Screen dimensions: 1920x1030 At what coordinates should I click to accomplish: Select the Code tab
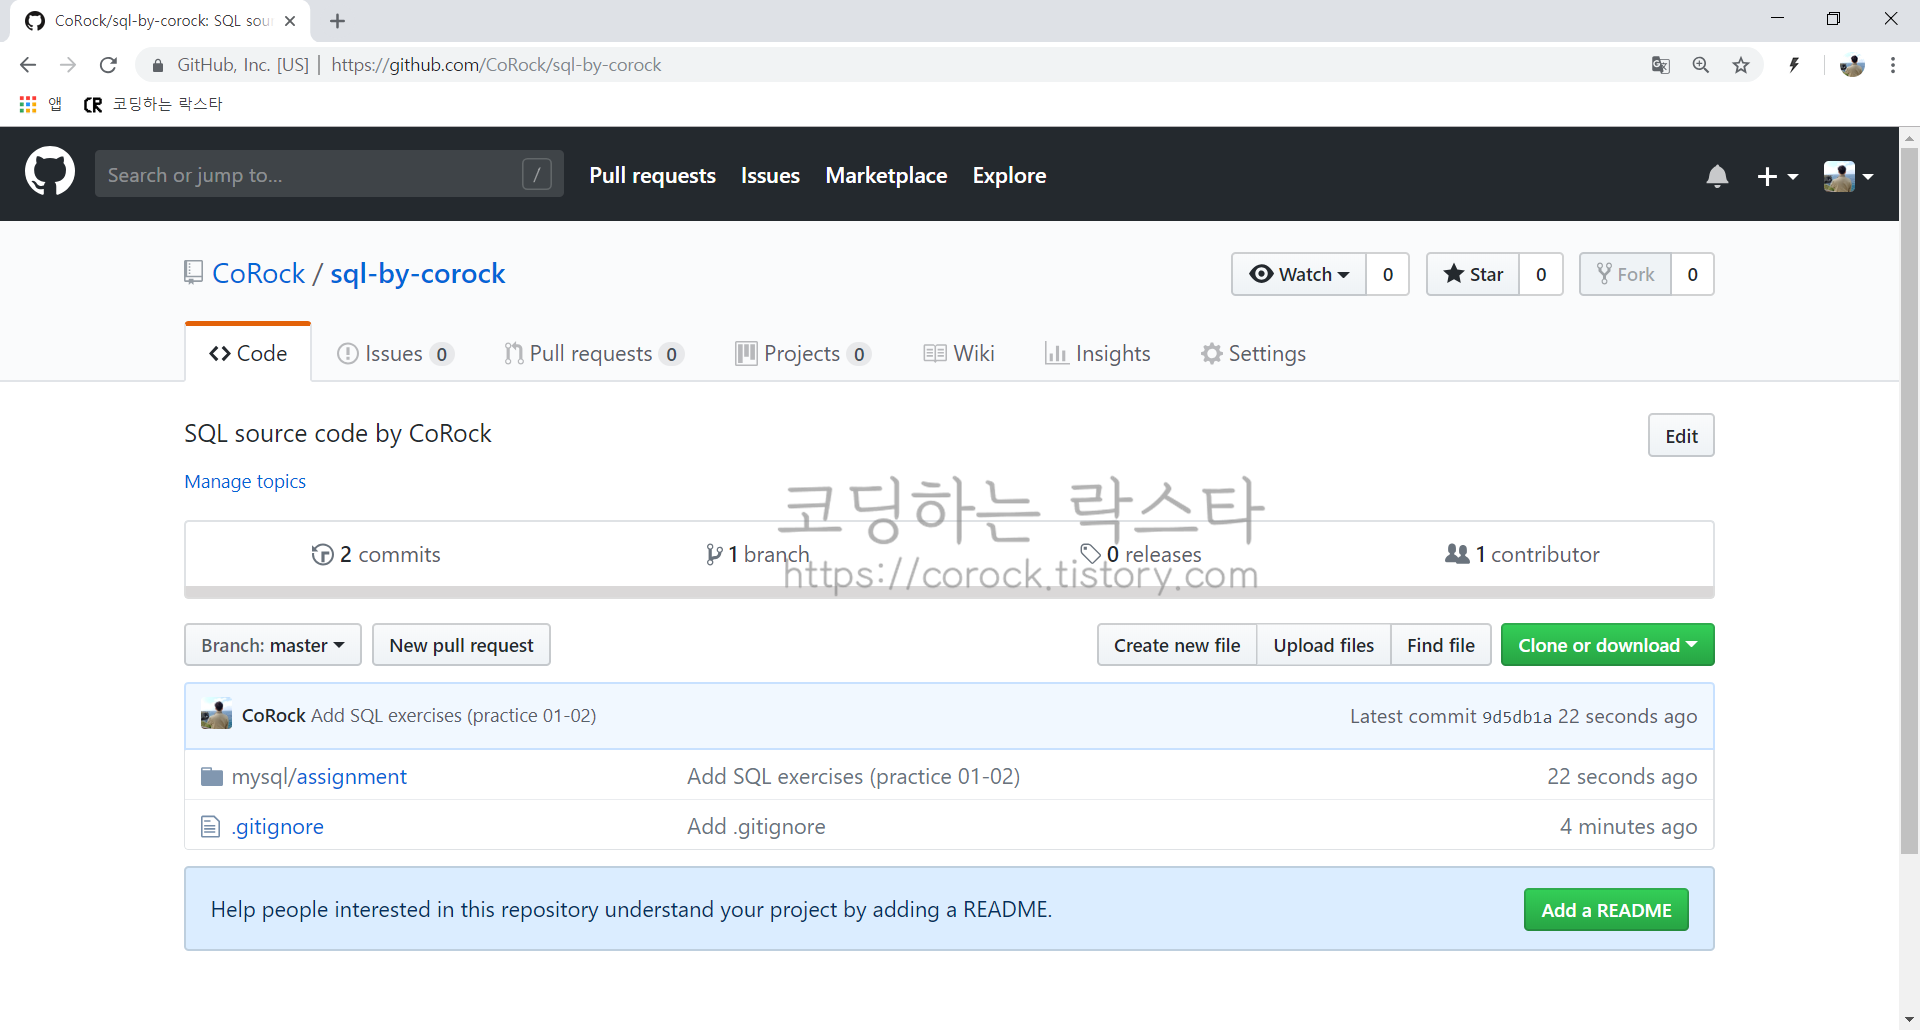pyautogui.click(x=248, y=353)
